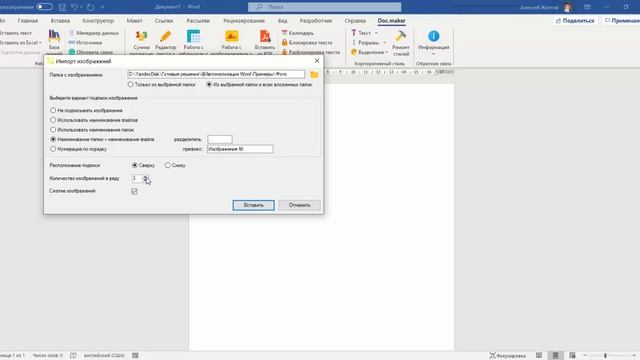This screenshot has height=360, width=640.
Task: Open the Выделение dropdown
Action: pos(369,52)
